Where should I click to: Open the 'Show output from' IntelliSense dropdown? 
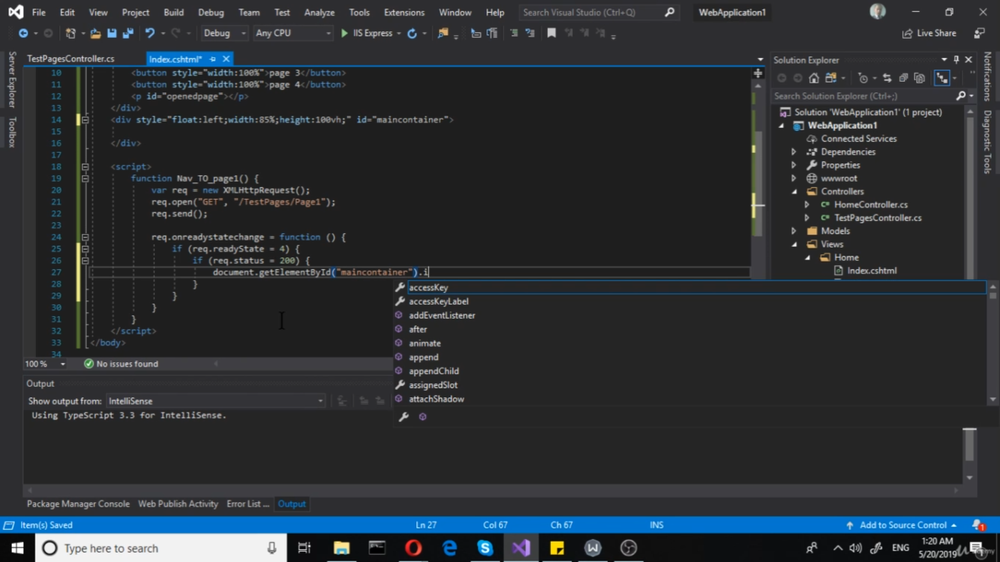pyautogui.click(x=215, y=401)
